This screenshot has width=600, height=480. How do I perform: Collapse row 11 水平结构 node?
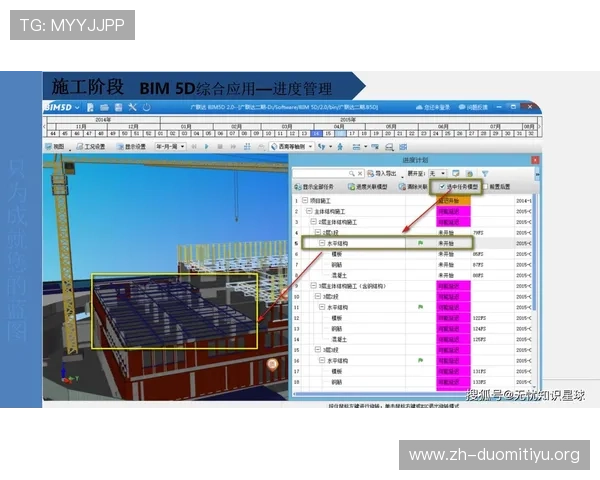322,307
